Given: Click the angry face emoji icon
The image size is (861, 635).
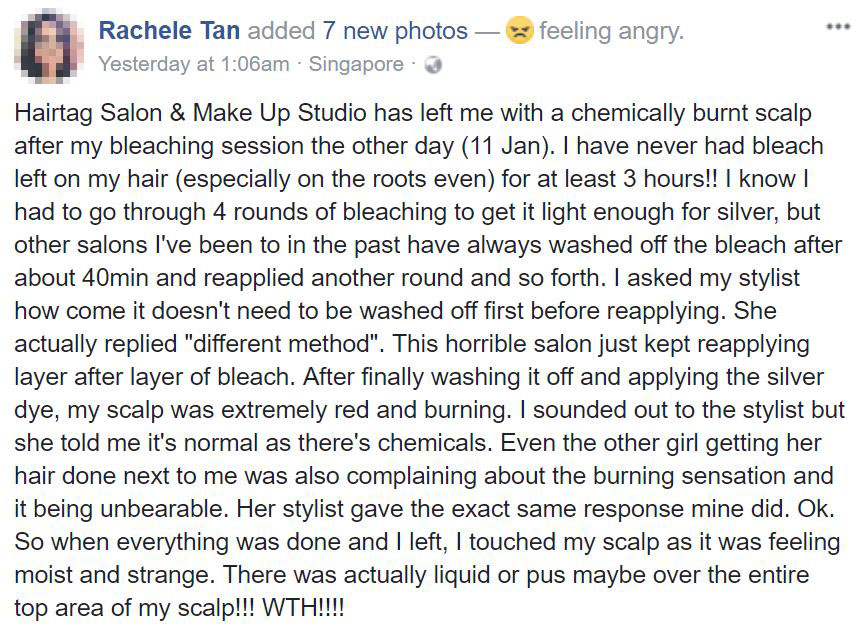Looking at the screenshot, I should click(x=518, y=32).
